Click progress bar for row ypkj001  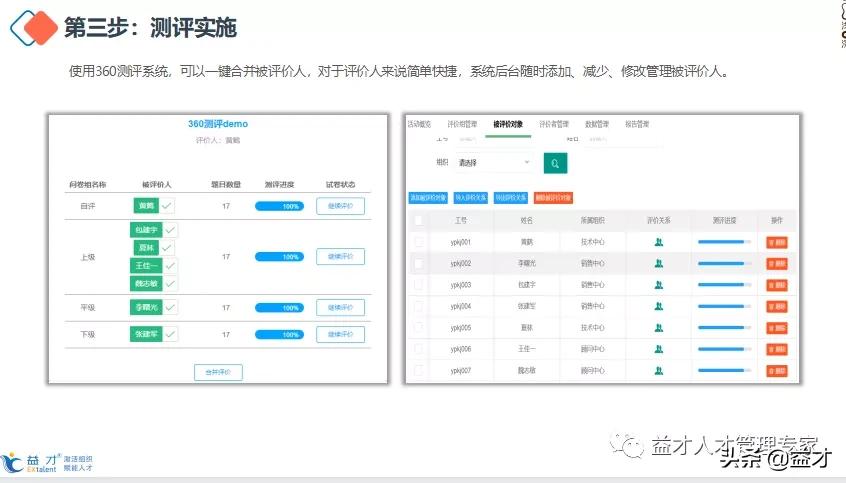click(724, 242)
